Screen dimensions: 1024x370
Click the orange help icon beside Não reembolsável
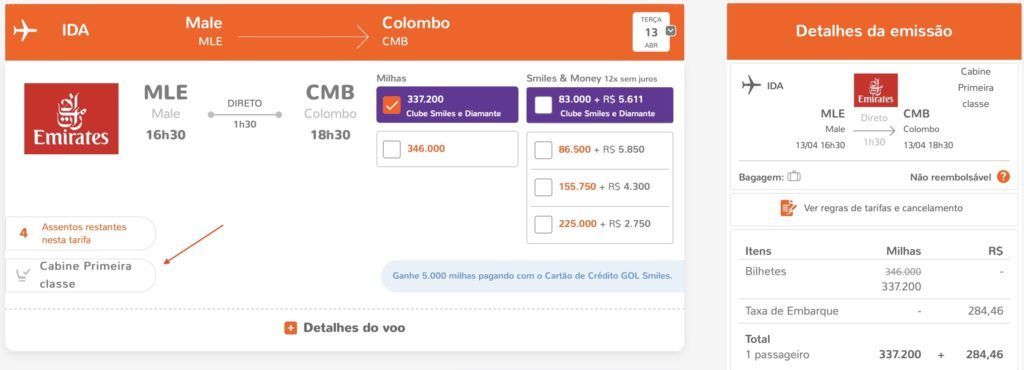click(1003, 177)
